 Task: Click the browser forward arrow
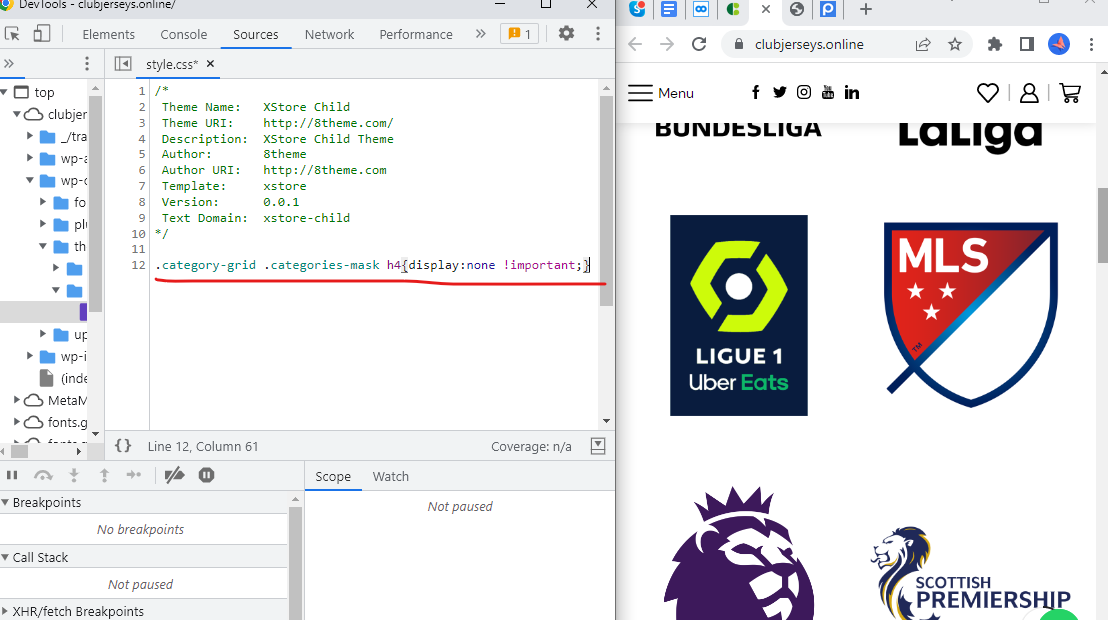coord(666,45)
